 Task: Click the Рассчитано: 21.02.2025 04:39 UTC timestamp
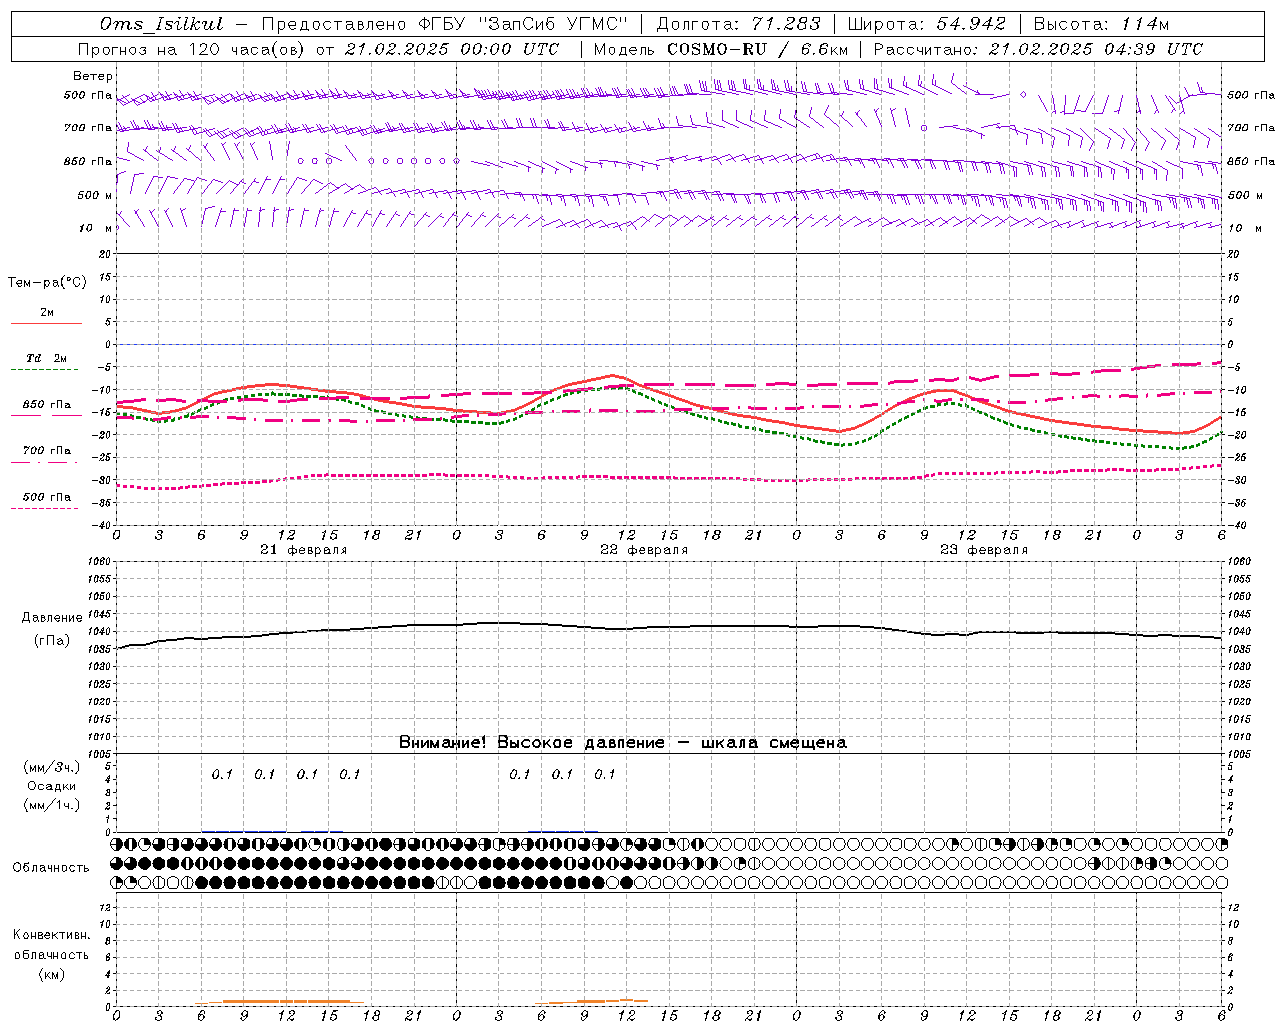pyautogui.click(x=1038, y=49)
